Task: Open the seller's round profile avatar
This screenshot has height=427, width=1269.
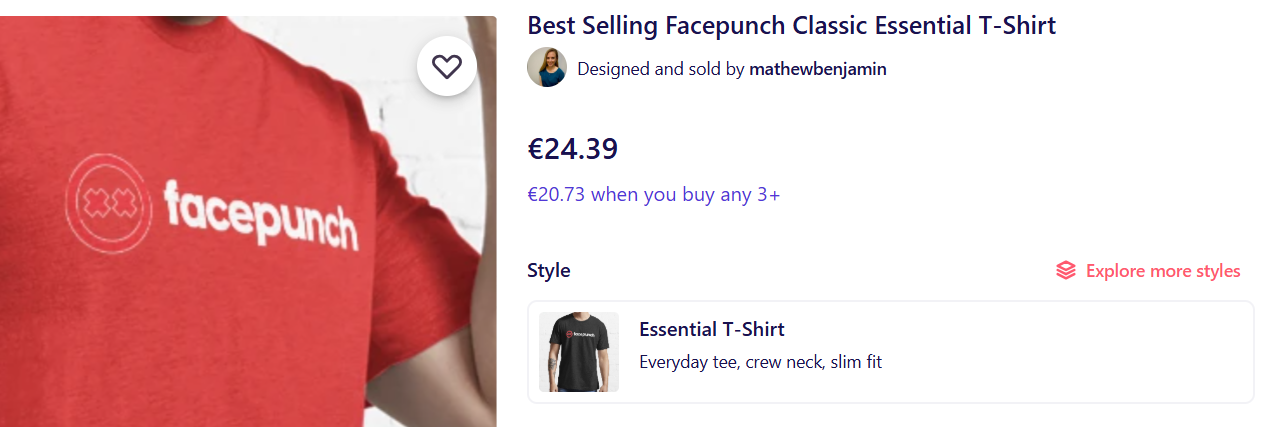Action: click(547, 67)
